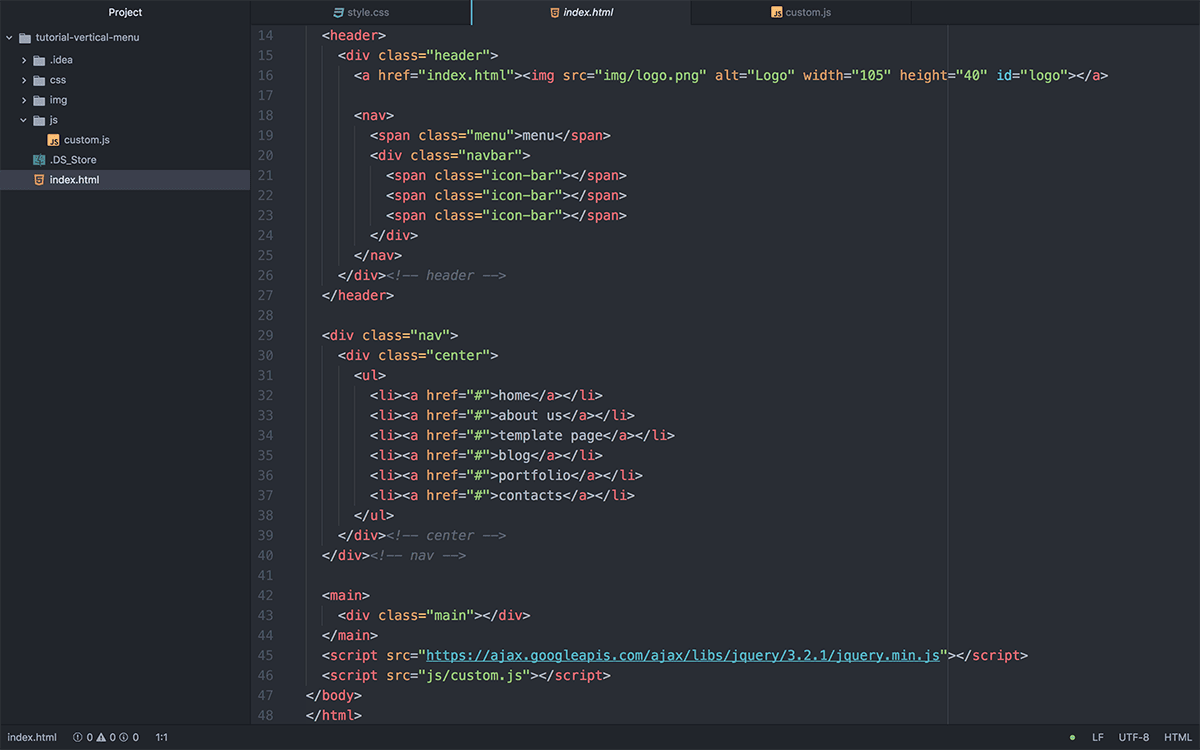Click the JS icon on custom.js tab
The image size is (1200, 750).
[x=777, y=13]
